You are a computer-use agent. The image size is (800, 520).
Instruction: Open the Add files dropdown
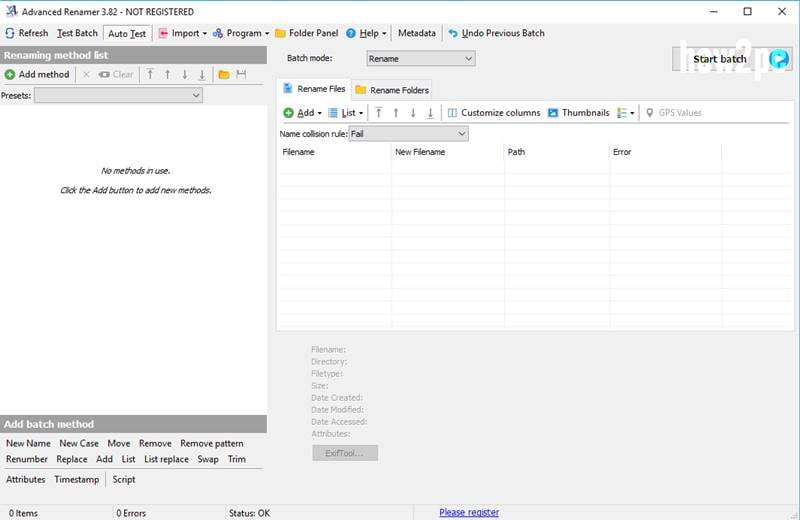[x=303, y=113]
